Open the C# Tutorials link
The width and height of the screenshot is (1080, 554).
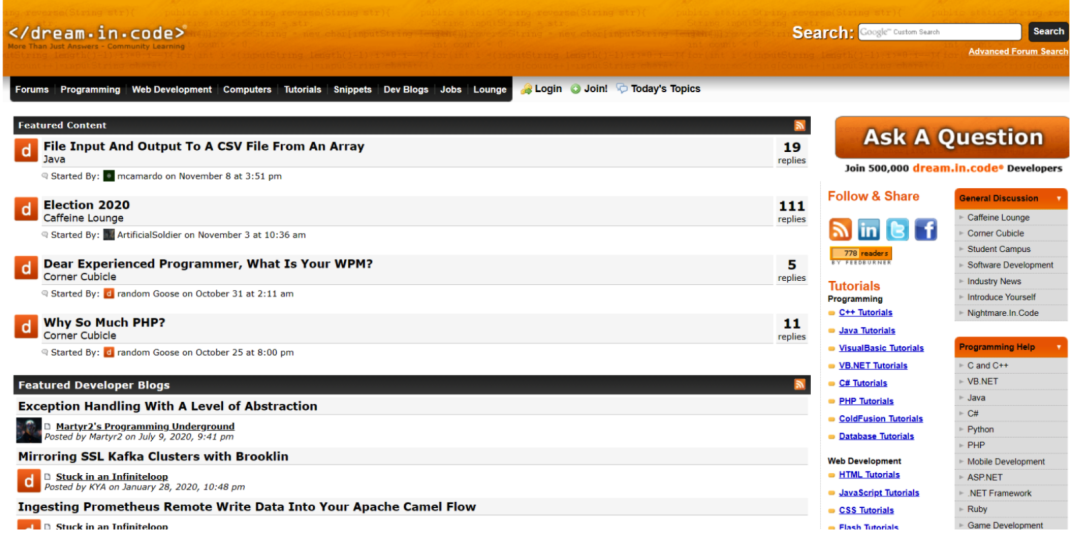(862, 383)
